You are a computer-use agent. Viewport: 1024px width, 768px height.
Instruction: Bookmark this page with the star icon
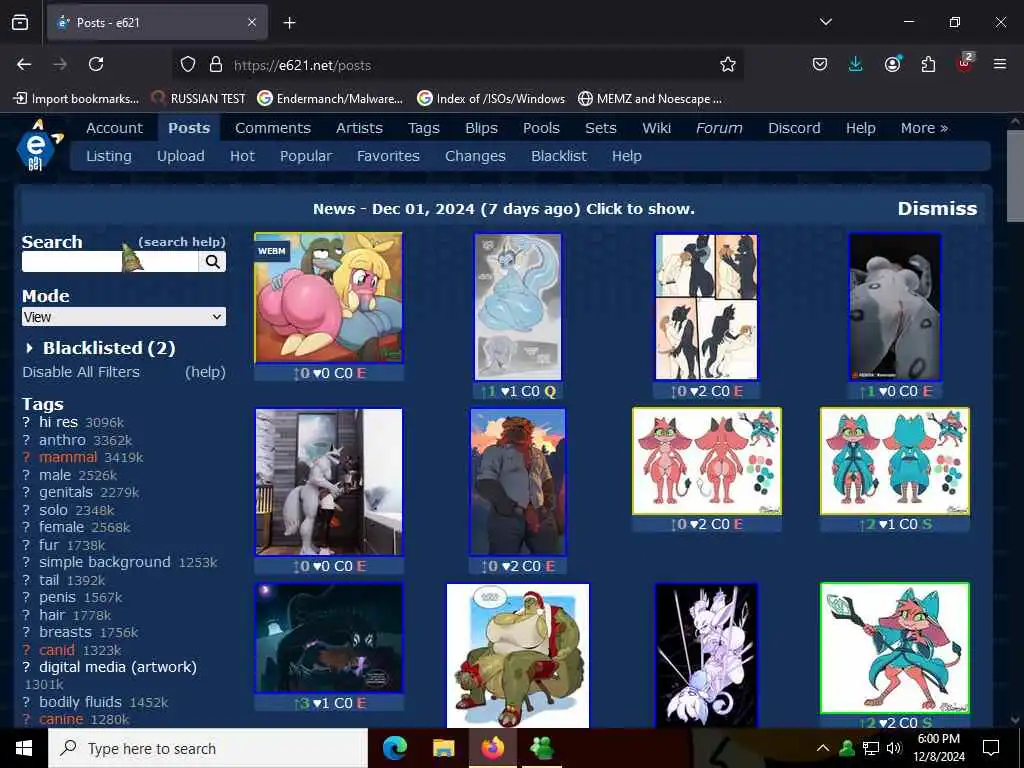click(728, 65)
